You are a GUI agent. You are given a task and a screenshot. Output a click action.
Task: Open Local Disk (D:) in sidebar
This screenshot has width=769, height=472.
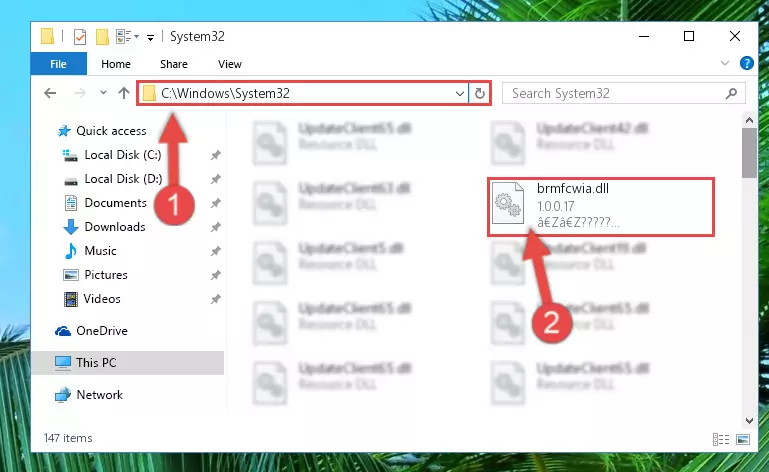[123, 179]
